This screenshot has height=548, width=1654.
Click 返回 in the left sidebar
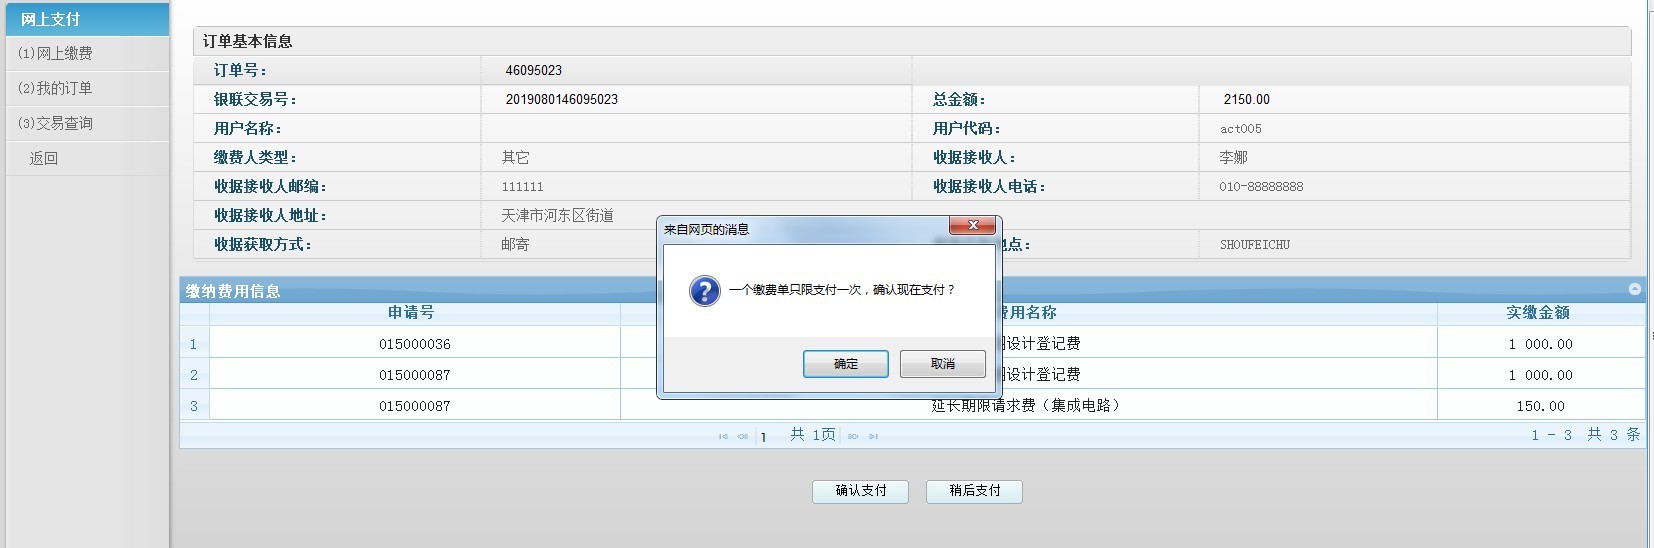click(x=44, y=158)
